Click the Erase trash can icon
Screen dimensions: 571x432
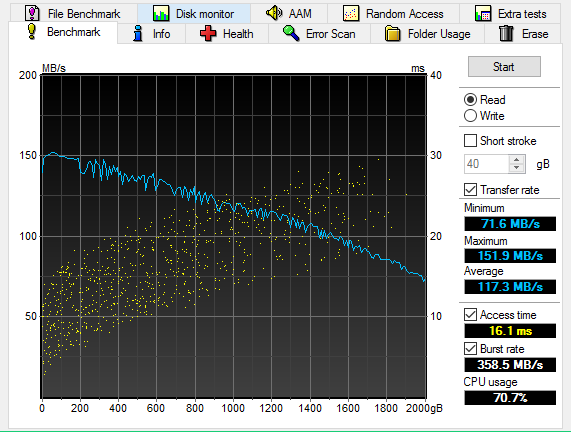[506, 34]
